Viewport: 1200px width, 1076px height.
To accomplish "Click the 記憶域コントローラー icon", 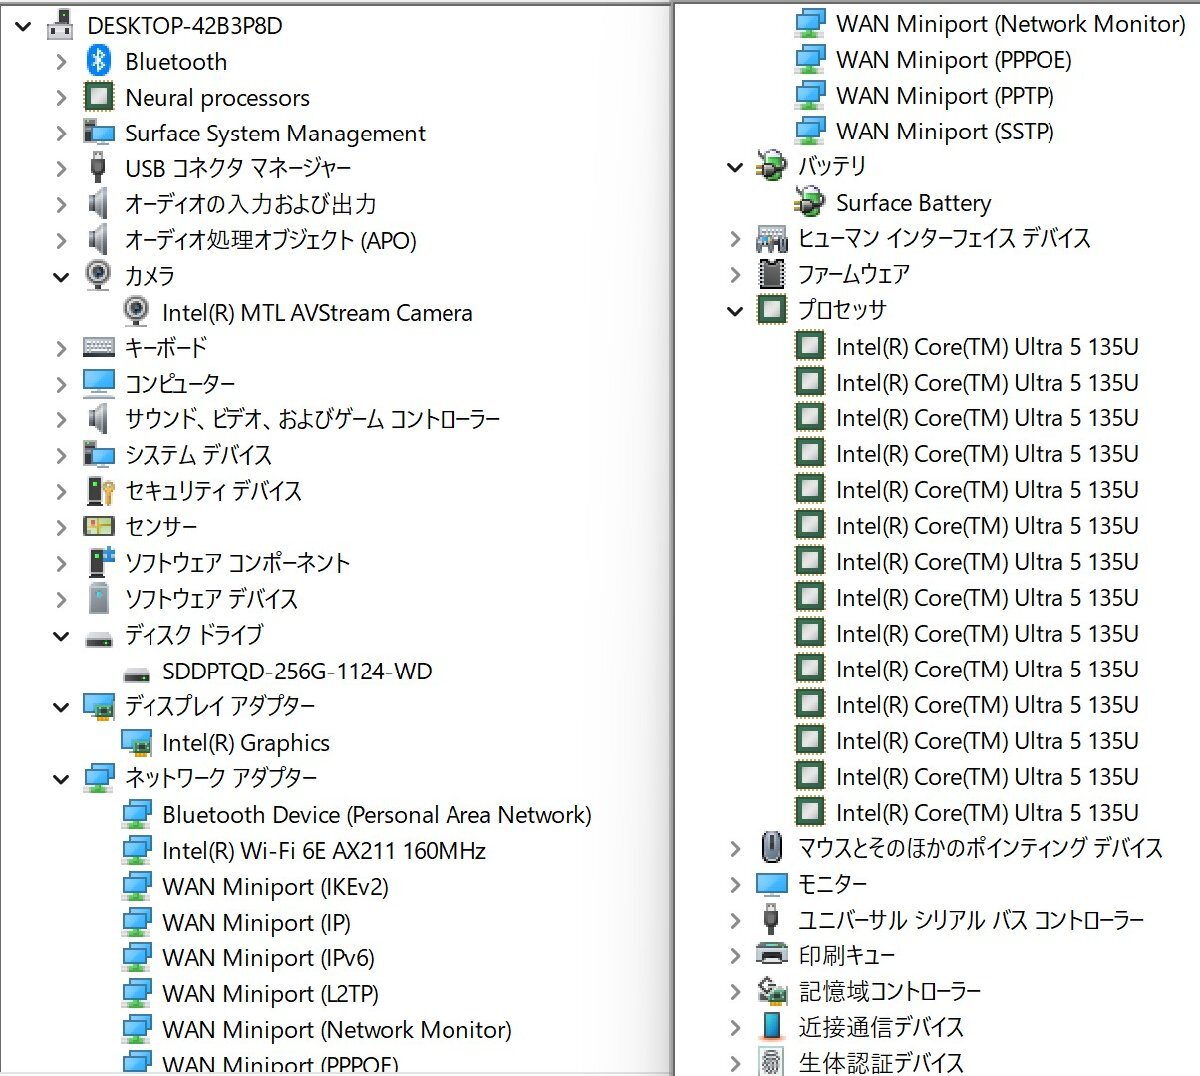I will 771,991.
